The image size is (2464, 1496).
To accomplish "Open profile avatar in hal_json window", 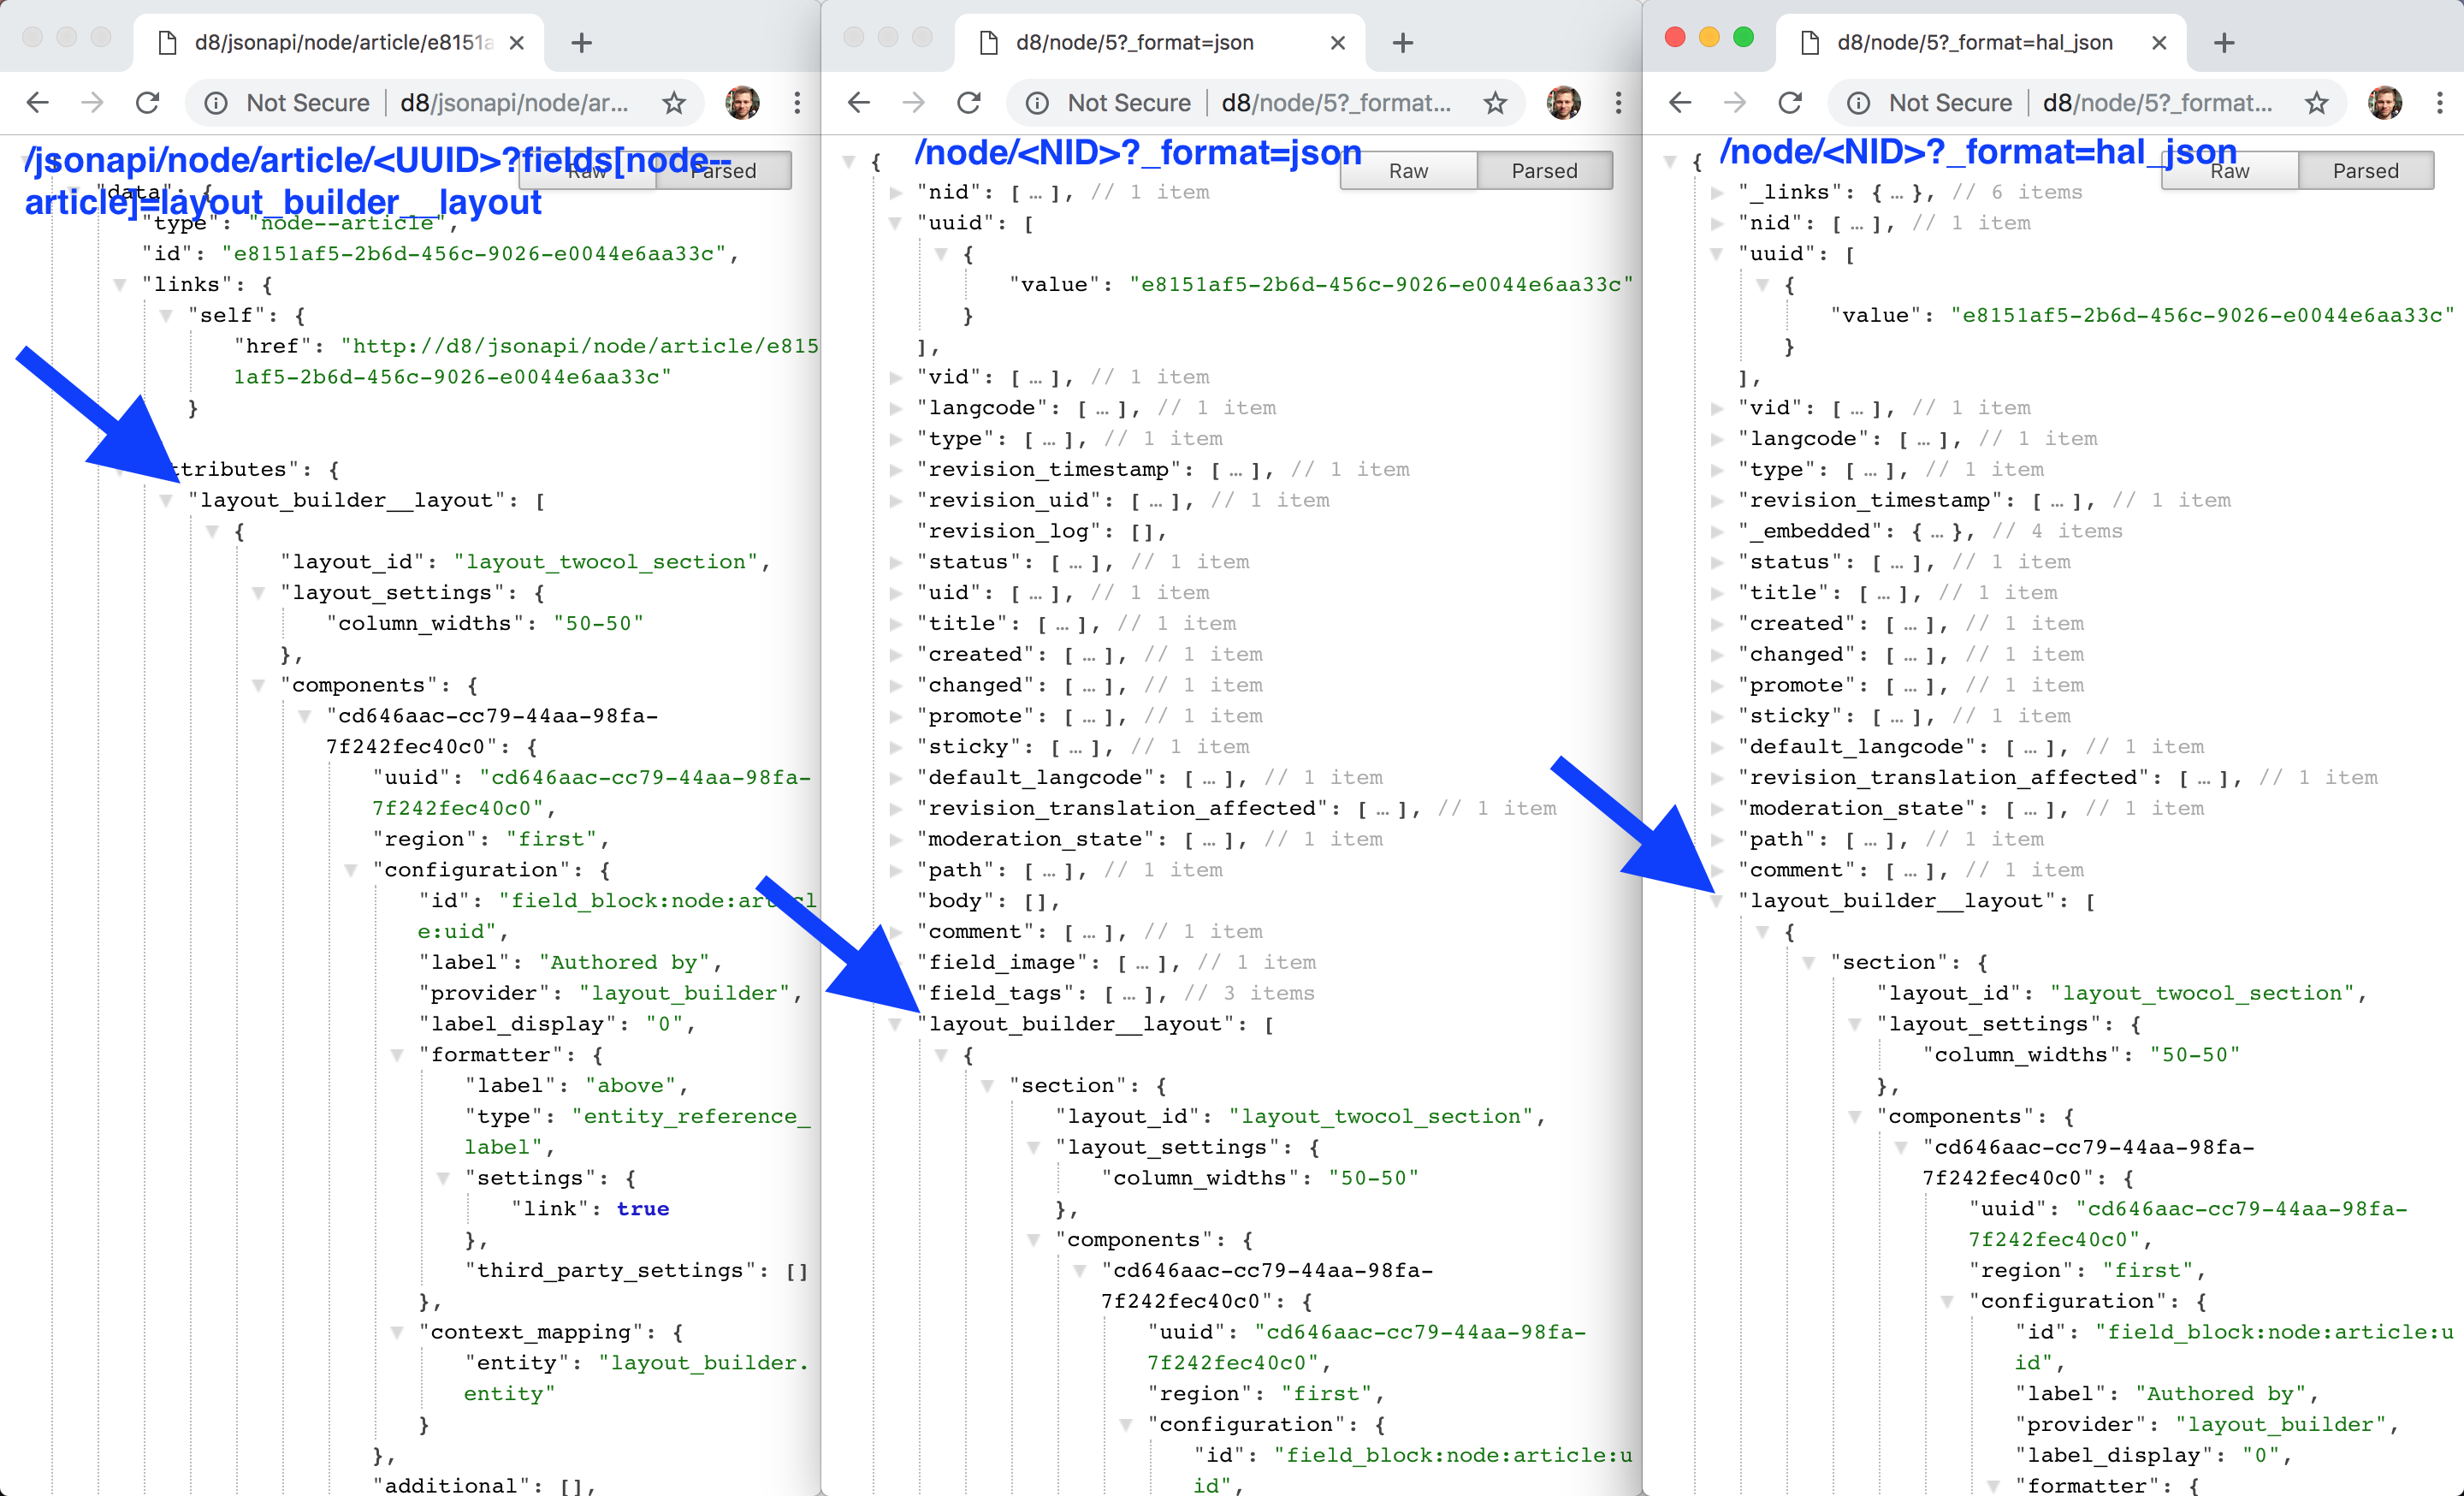I will pos(2384,103).
